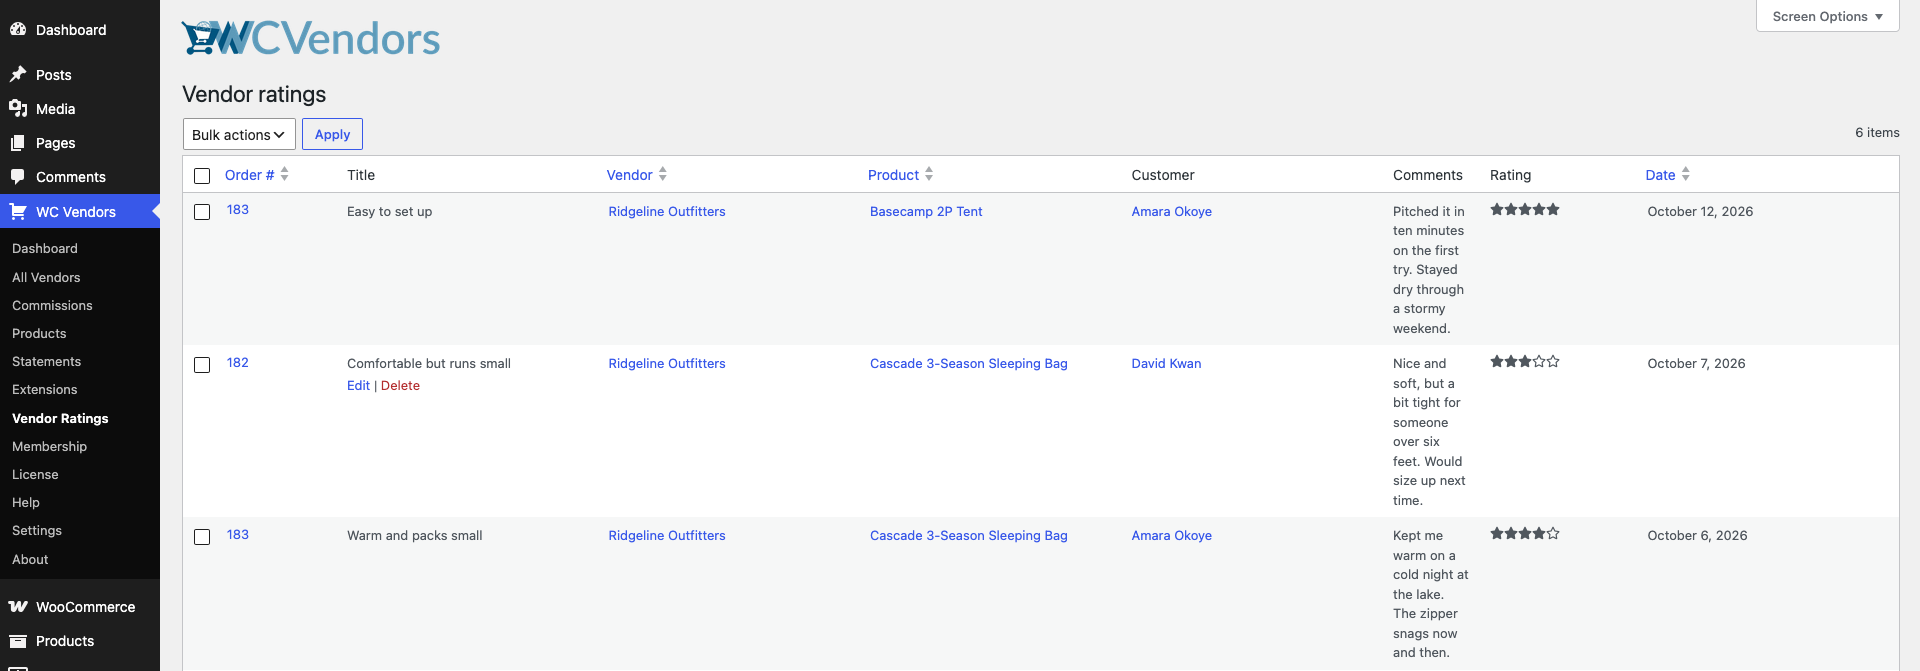1920x671 pixels.
Task: Sort table by Date column
Action: [x=1667, y=174]
